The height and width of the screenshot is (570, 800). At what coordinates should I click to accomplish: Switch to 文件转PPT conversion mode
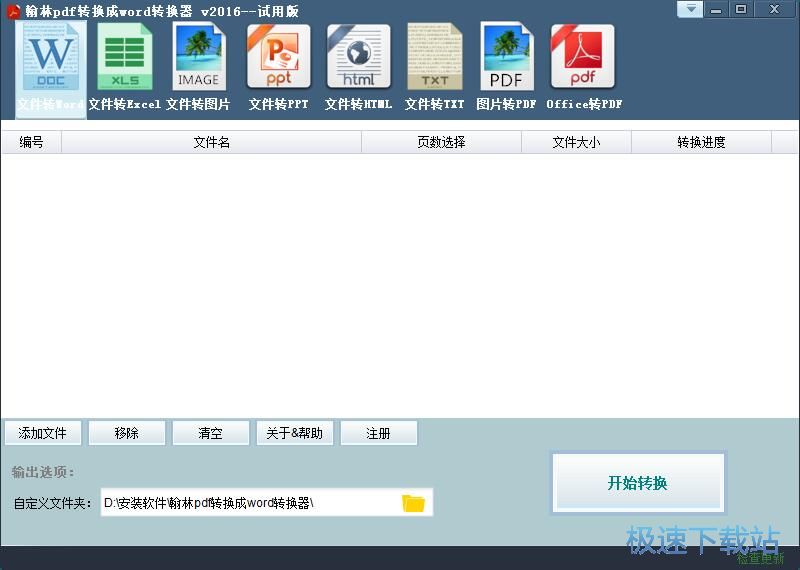[x=279, y=69]
